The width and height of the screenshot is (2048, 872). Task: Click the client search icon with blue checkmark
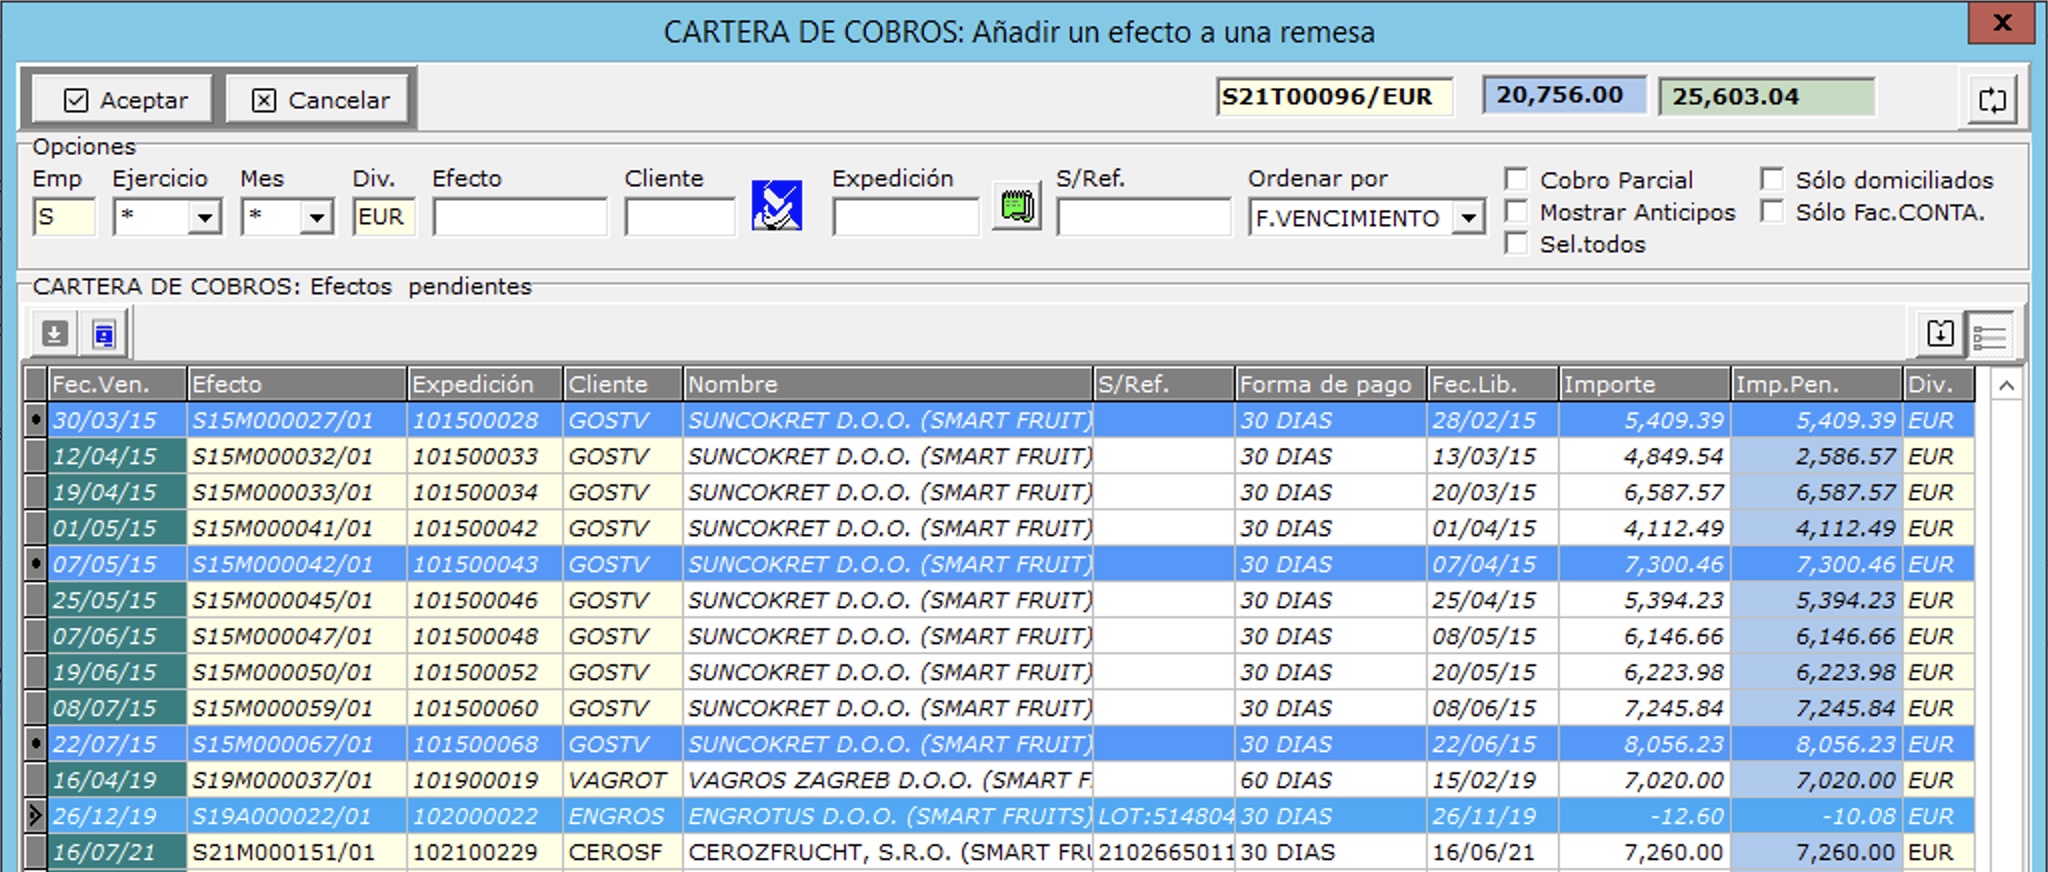pyautogui.click(x=776, y=206)
